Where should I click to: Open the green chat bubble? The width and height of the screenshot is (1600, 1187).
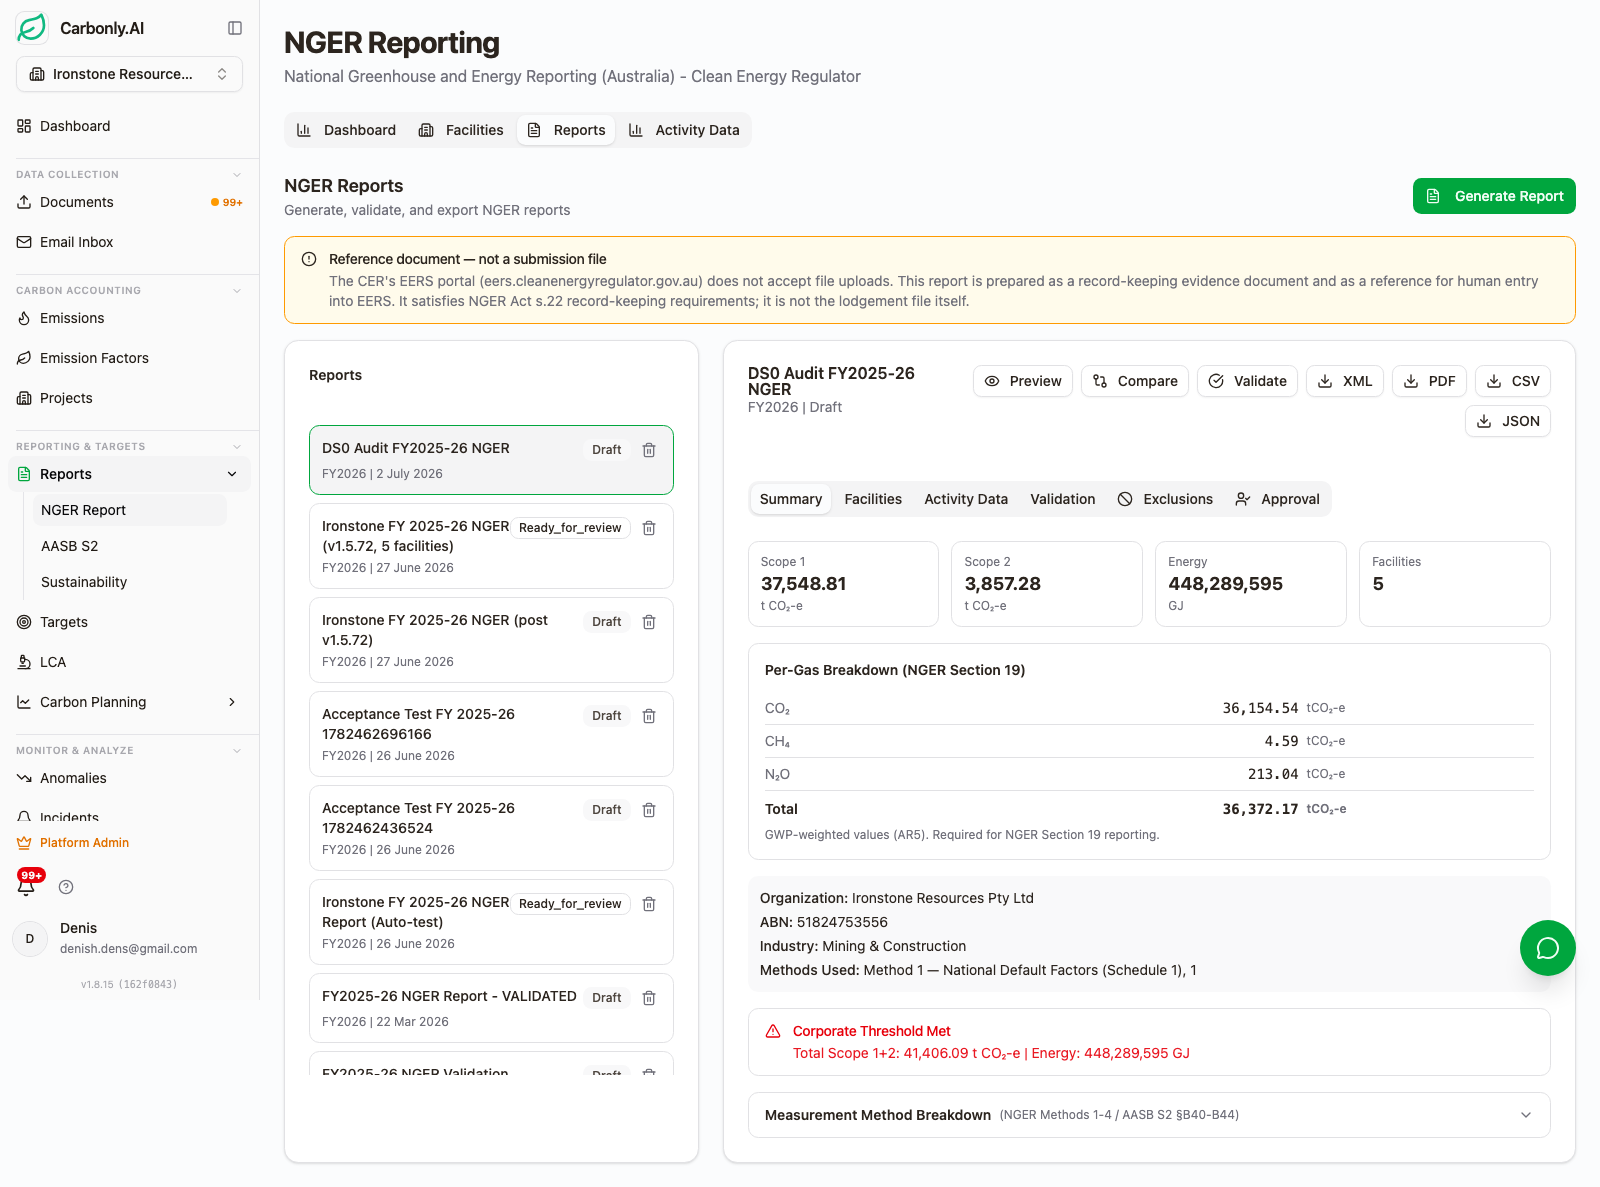1548,948
